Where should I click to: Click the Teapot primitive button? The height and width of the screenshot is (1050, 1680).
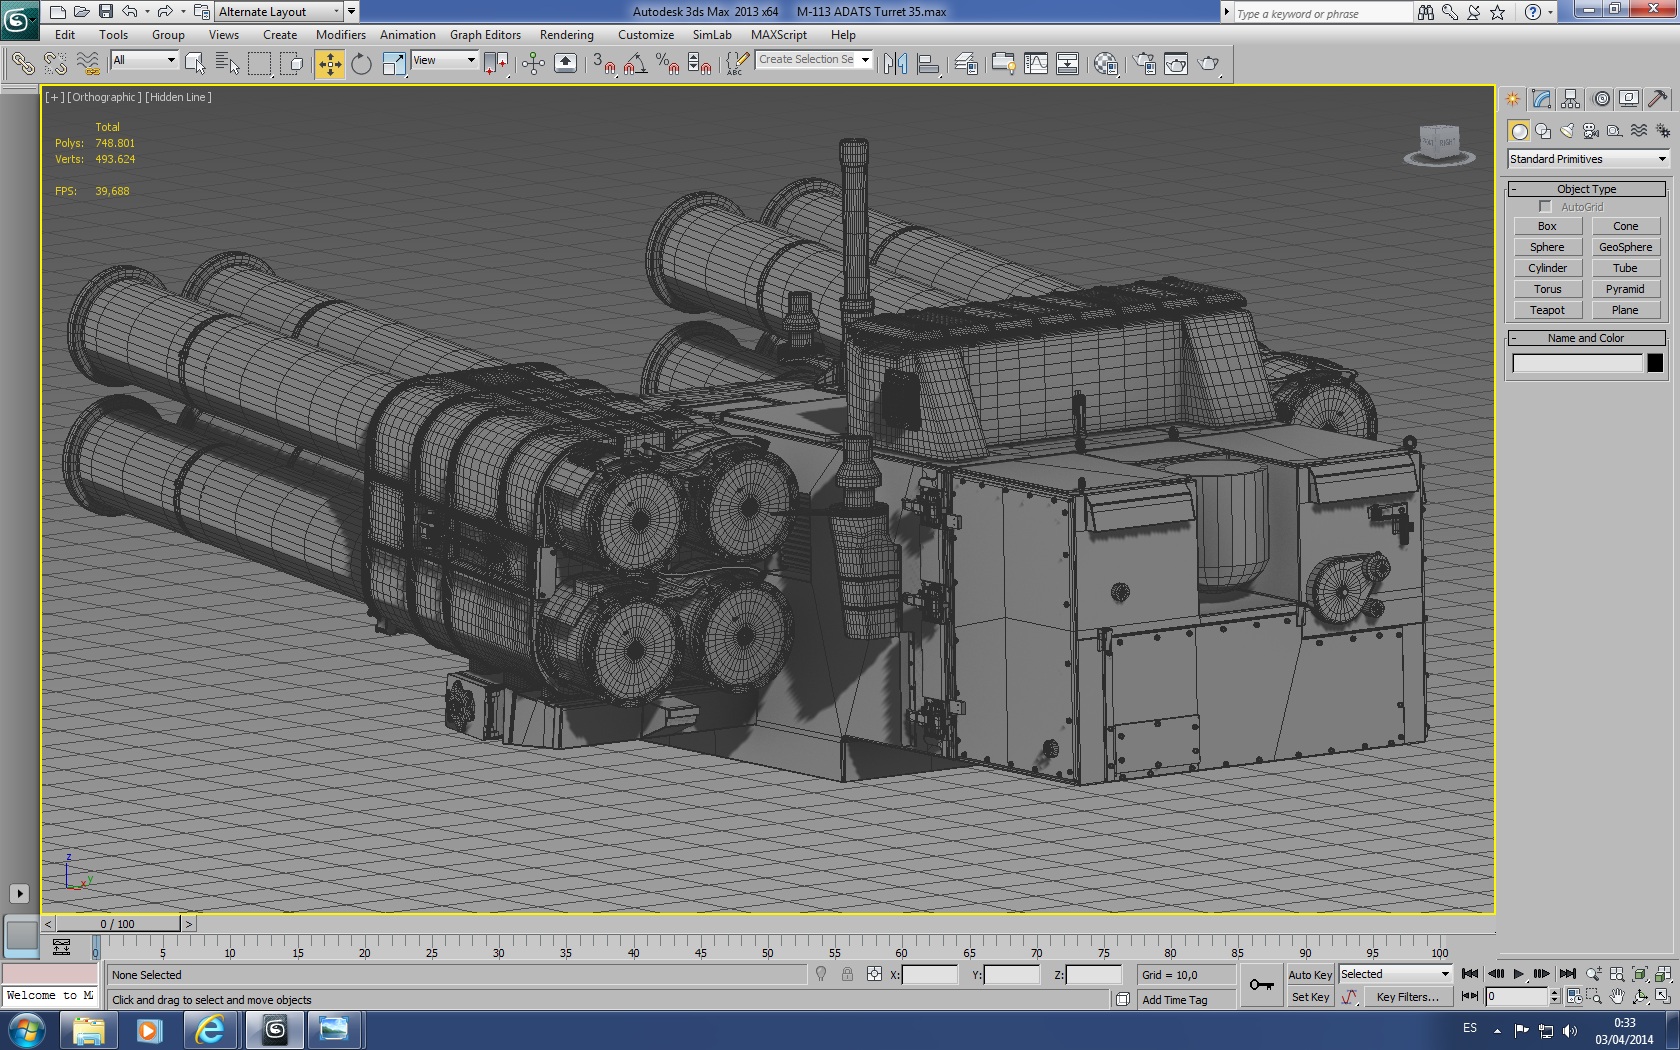(1547, 311)
